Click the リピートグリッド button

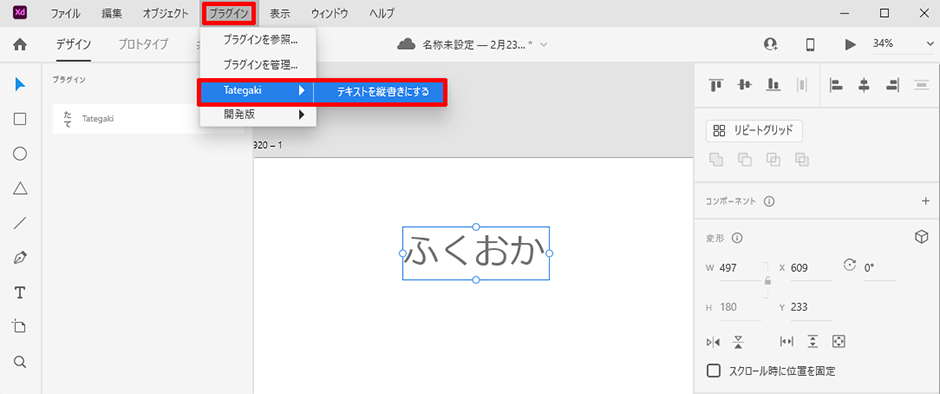[754, 130]
